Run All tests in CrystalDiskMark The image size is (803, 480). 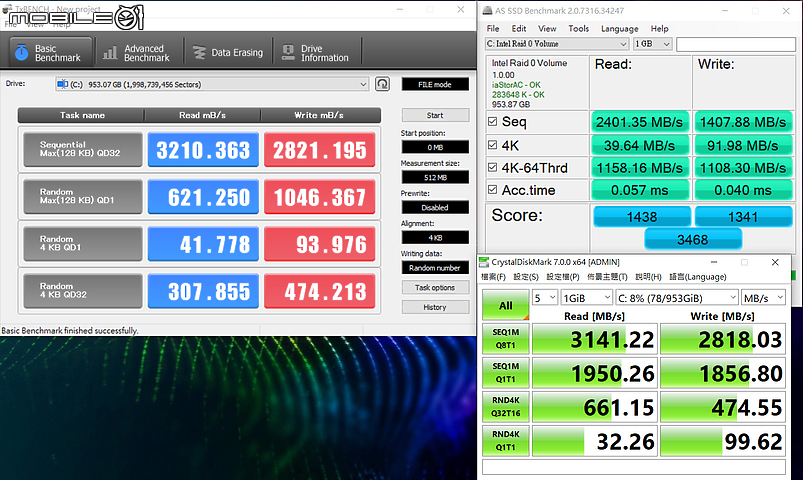pyautogui.click(x=505, y=306)
